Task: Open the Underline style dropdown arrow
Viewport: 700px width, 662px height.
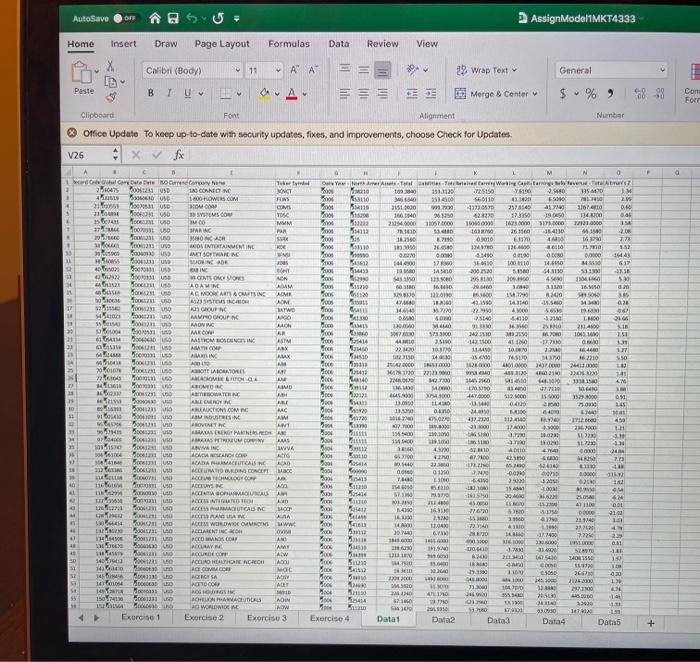Action: pos(201,94)
